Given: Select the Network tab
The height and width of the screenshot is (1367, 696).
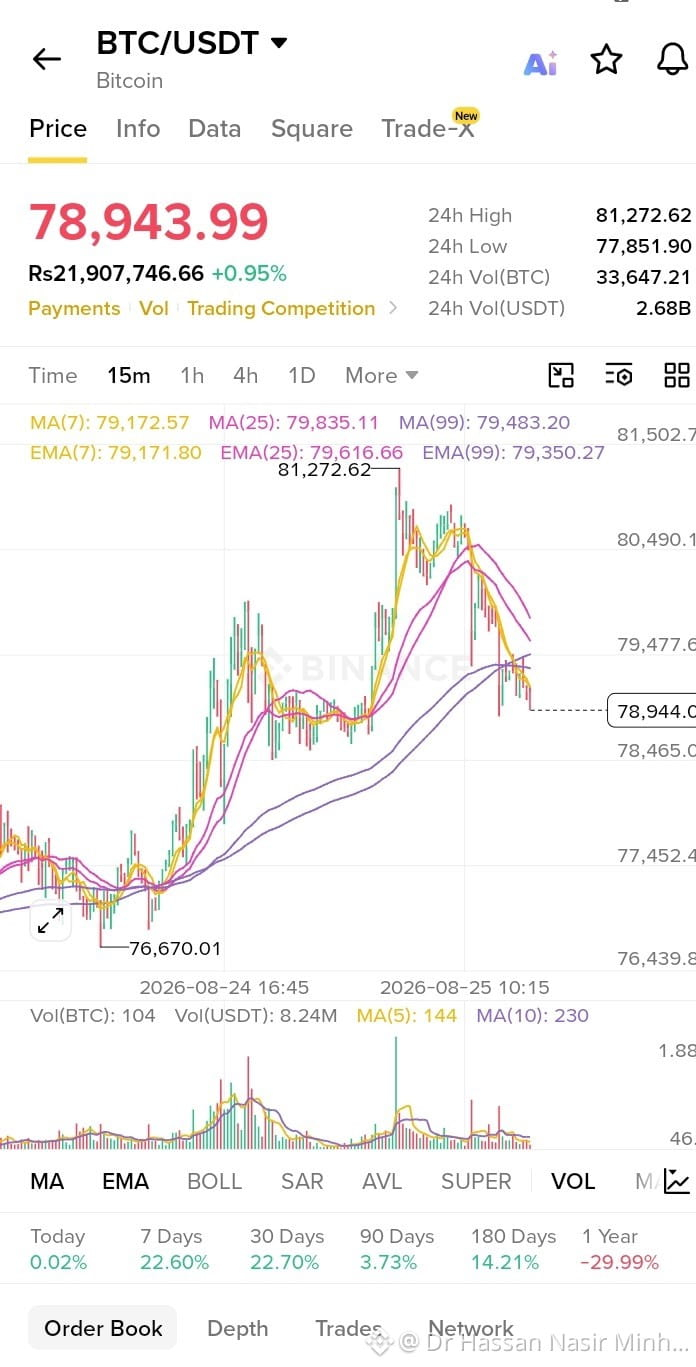Looking at the screenshot, I should tap(471, 1328).
